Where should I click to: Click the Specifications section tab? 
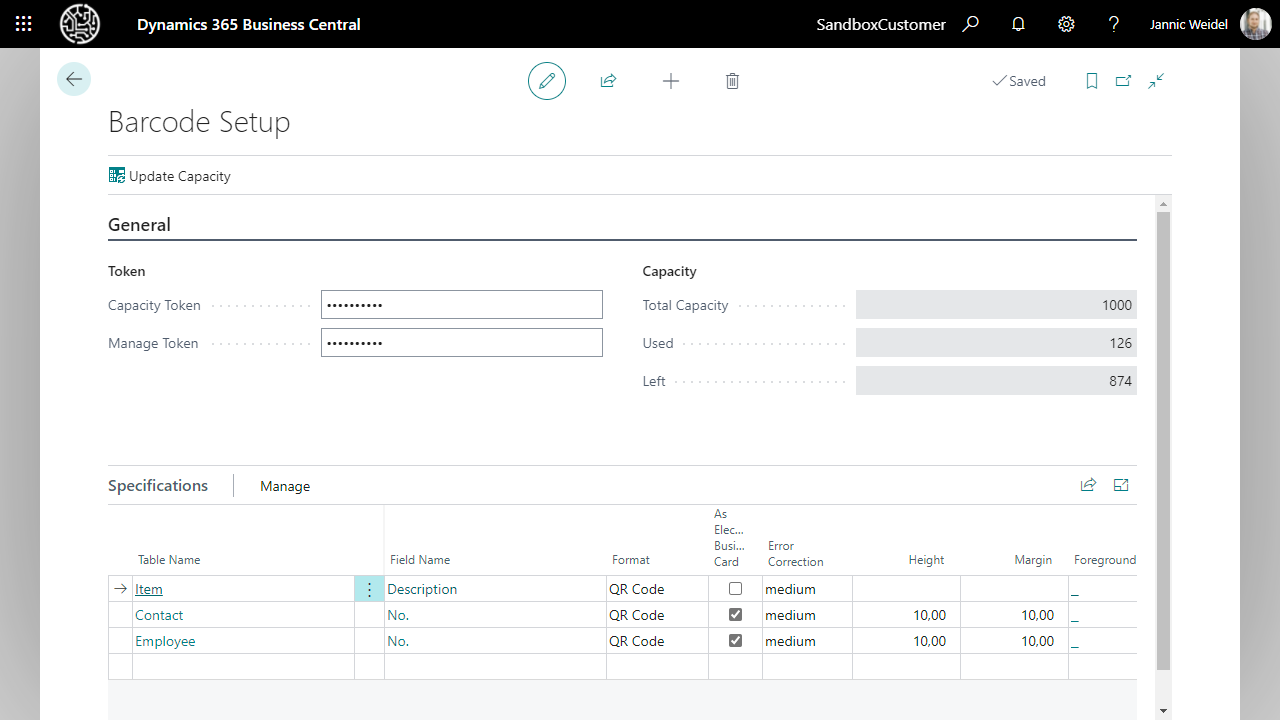pos(158,485)
